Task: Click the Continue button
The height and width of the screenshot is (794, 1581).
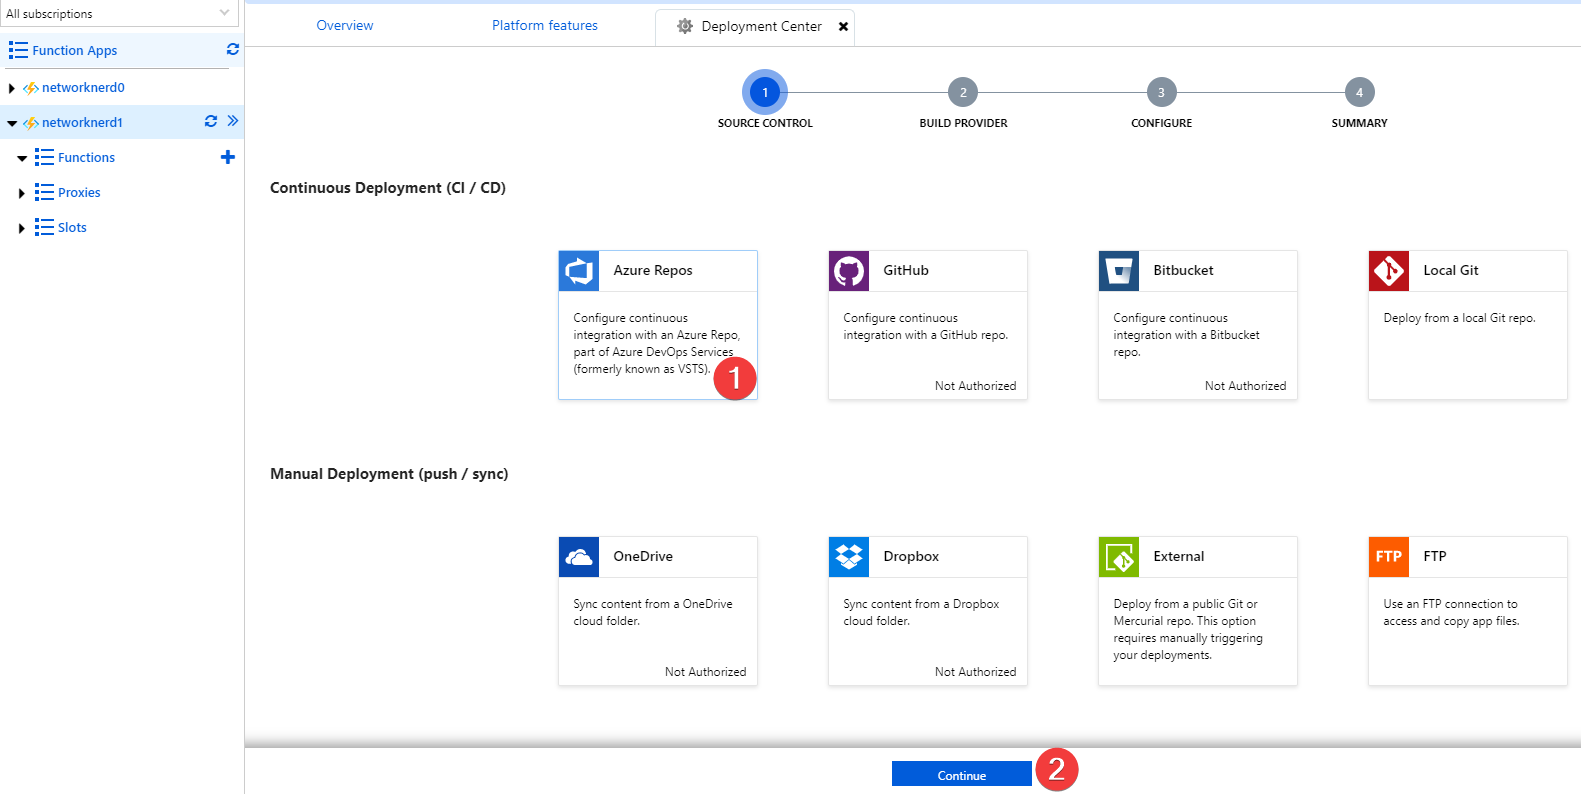Action: [x=962, y=774]
